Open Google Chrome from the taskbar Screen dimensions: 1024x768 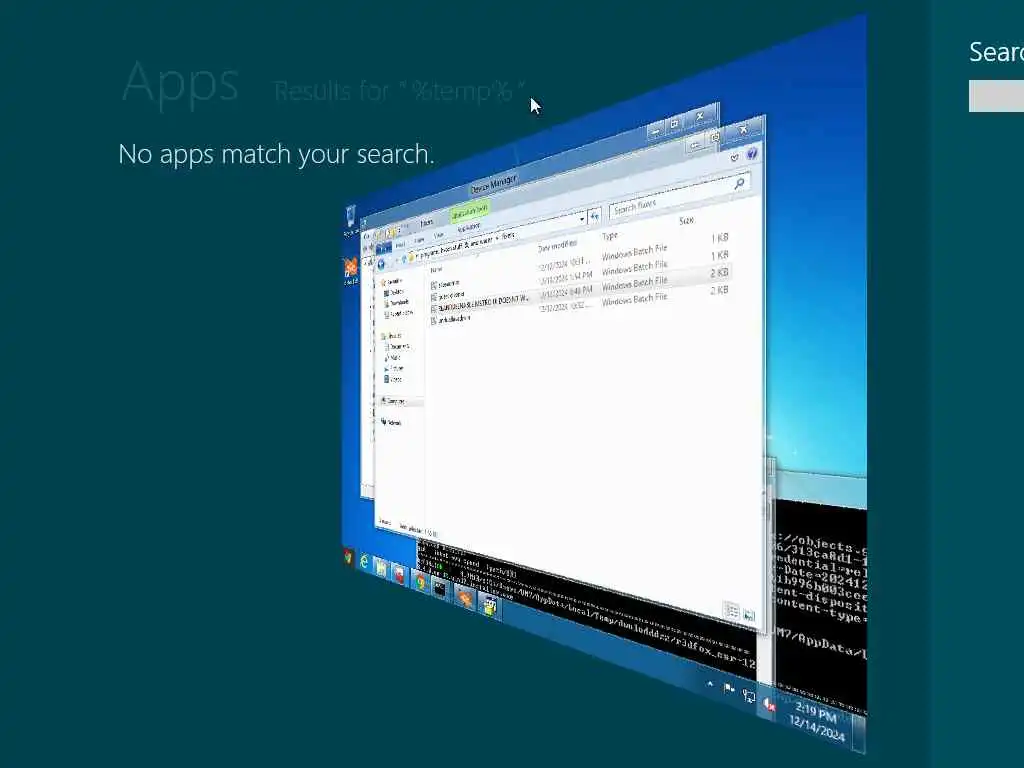pyautogui.click(x=421, y=581)
